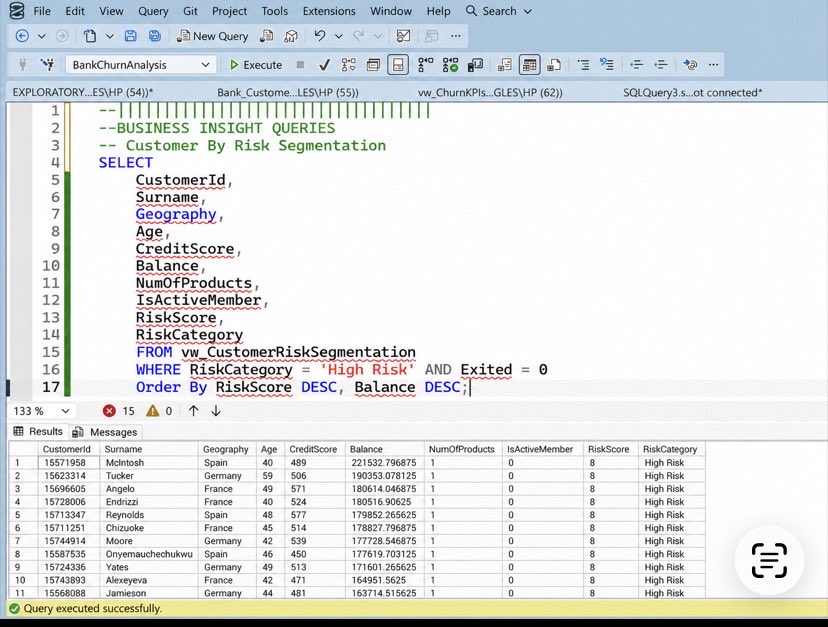Click the screen scan floating button
The image size is (828, 627).
pyautogui.click(x=769, y=560)
